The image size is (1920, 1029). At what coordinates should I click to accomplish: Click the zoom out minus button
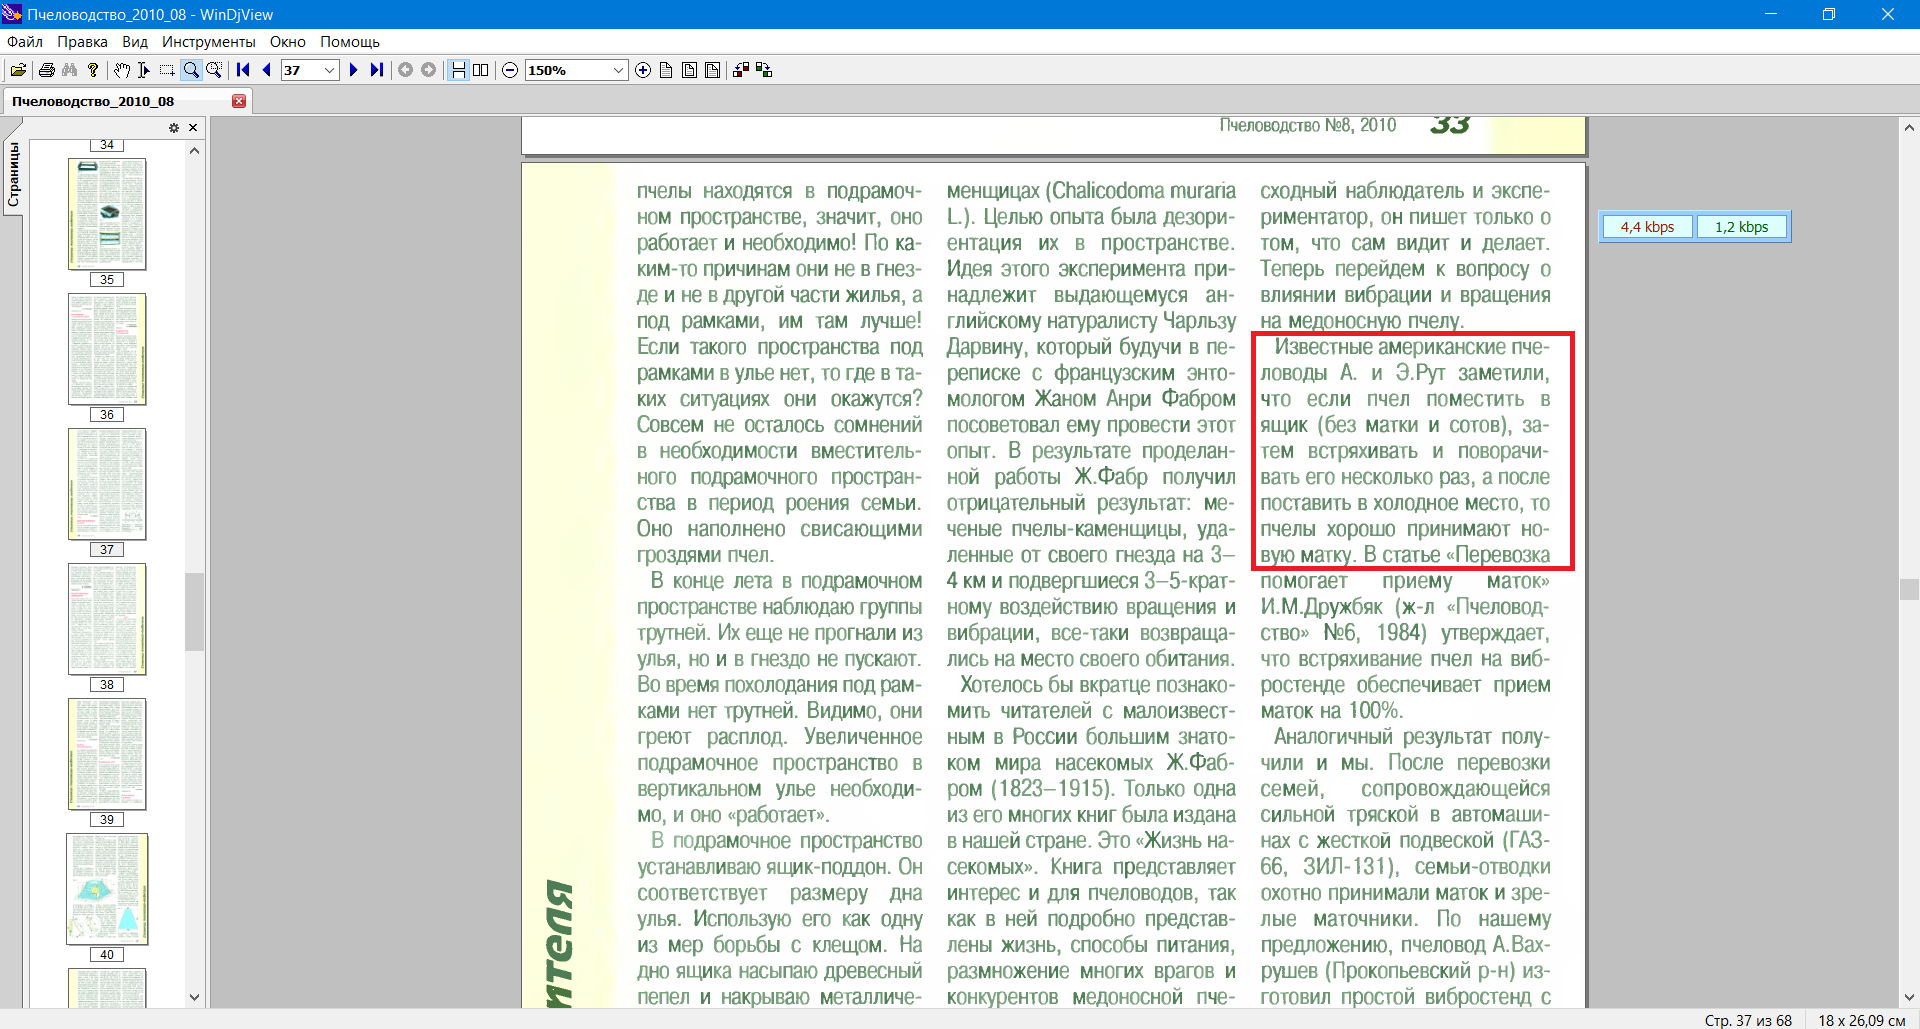(510, 70)
